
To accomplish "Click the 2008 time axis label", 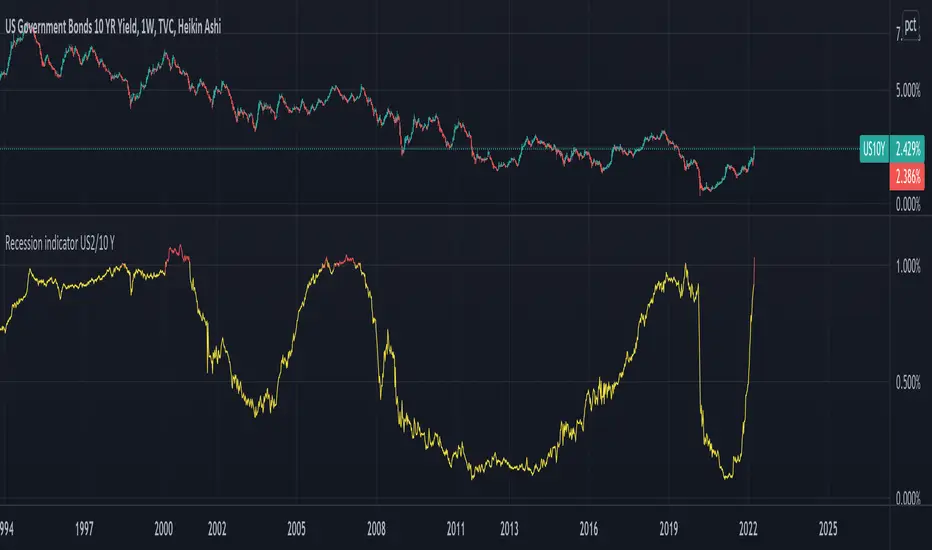I will pos(376,529).
